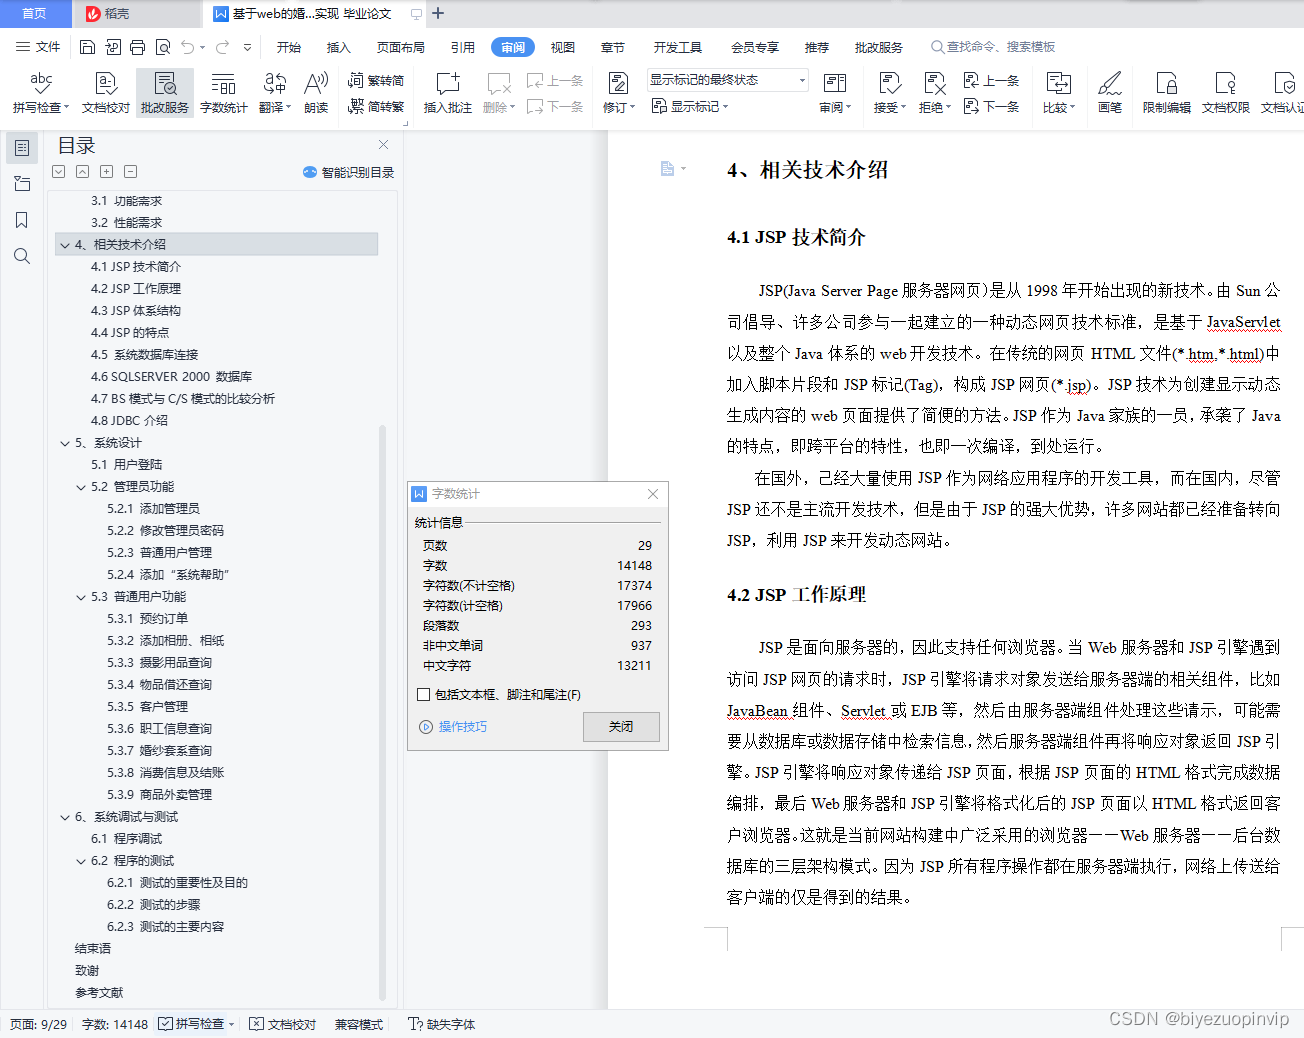
Task: Click the save icon in quick toolbar
Action: (x=87, y=47)
